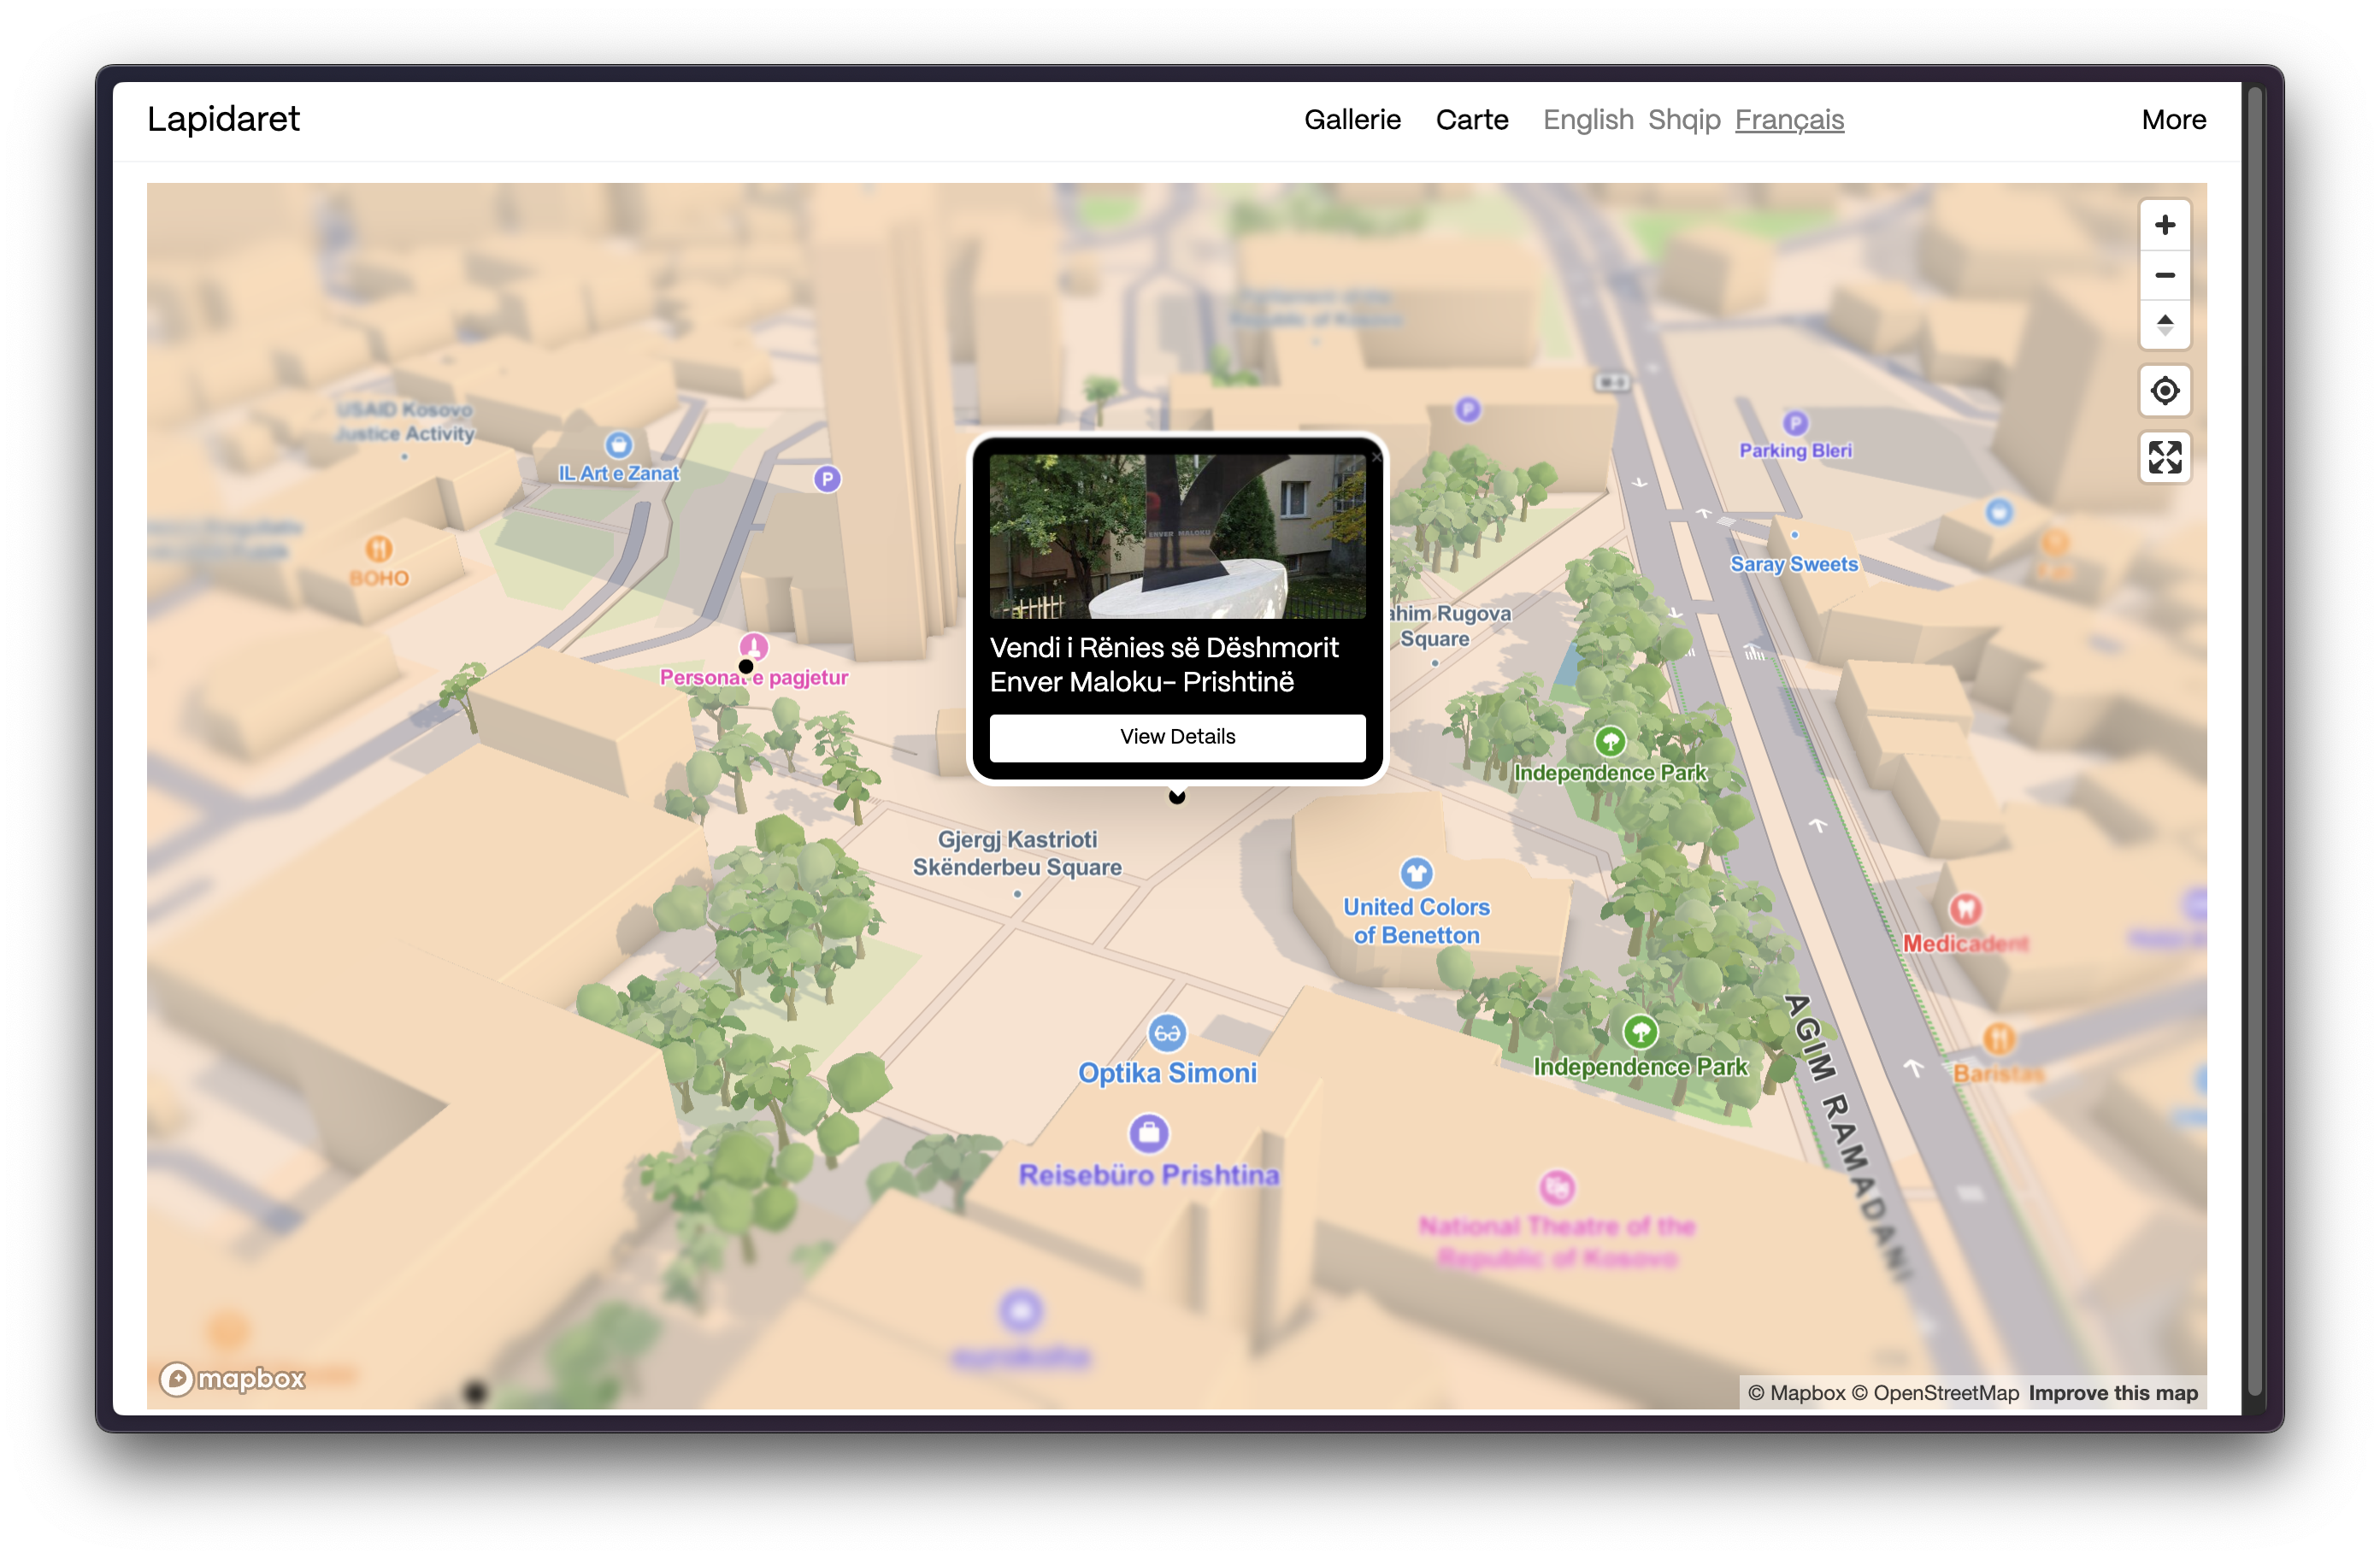Image resolution: width=2380 pixels, height=1559 pixels.
Task: Switch language to English
Action: [1587, 120]
